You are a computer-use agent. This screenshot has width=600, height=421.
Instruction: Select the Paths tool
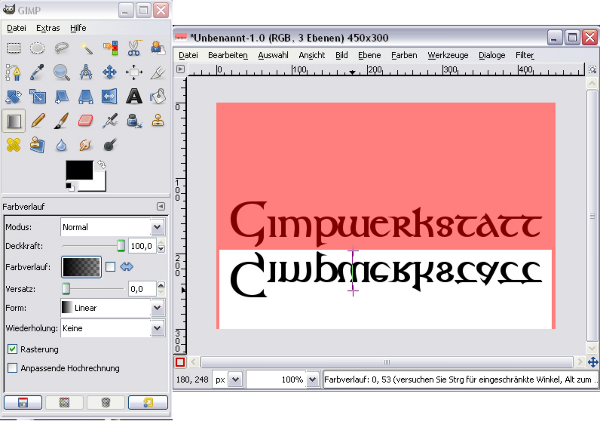14,72
